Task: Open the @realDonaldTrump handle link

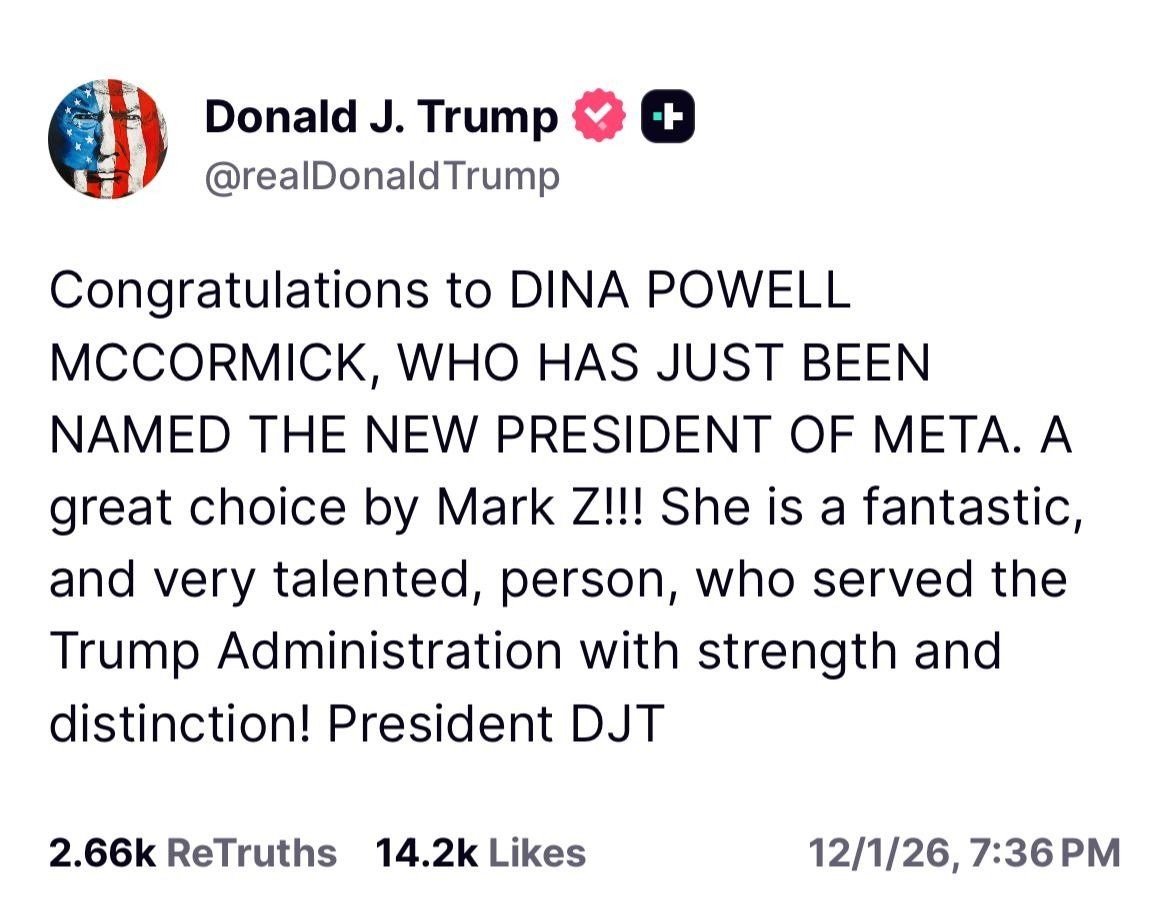Action: [382, 177]
